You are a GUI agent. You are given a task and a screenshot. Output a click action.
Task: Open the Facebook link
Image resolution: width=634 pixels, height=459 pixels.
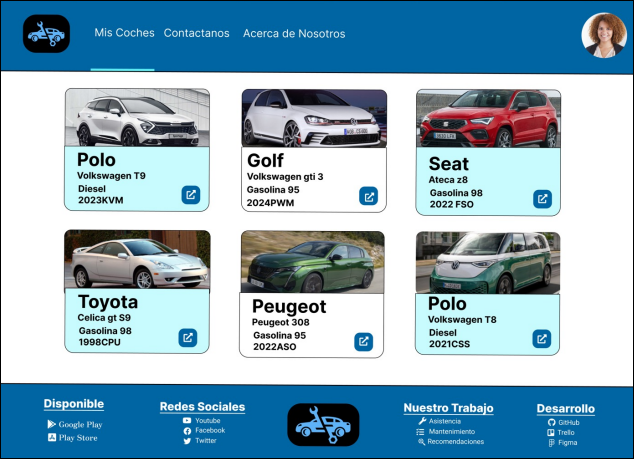[x=210, y=430]
